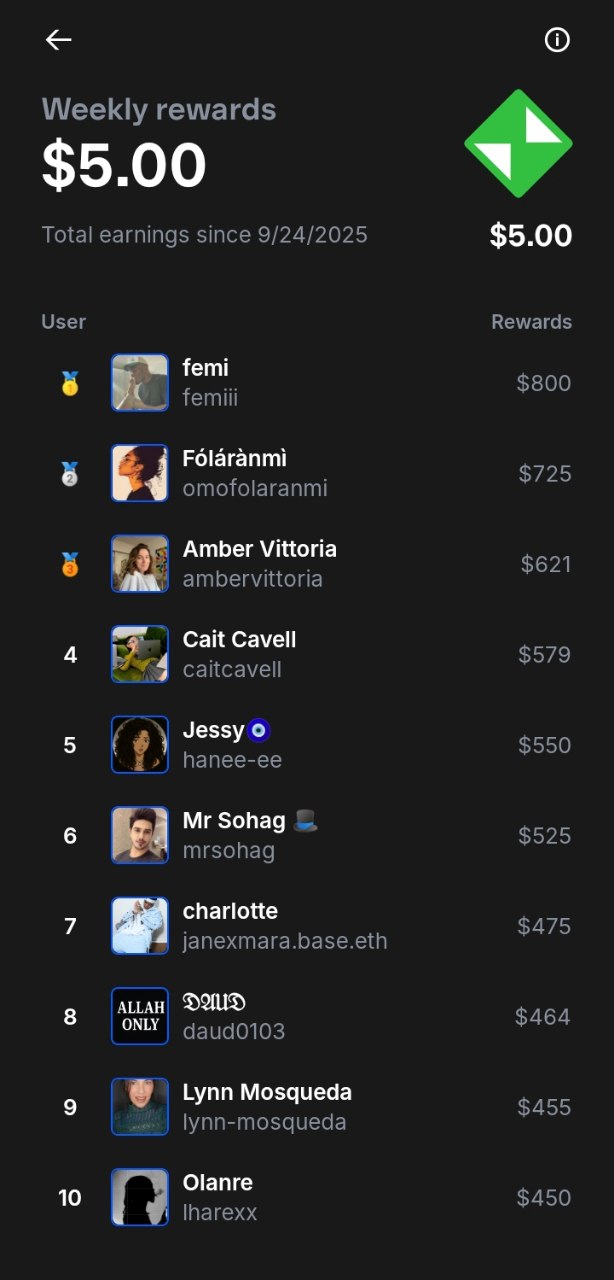Tap Fólárànmì's avatar image

[x=140, y=473]
